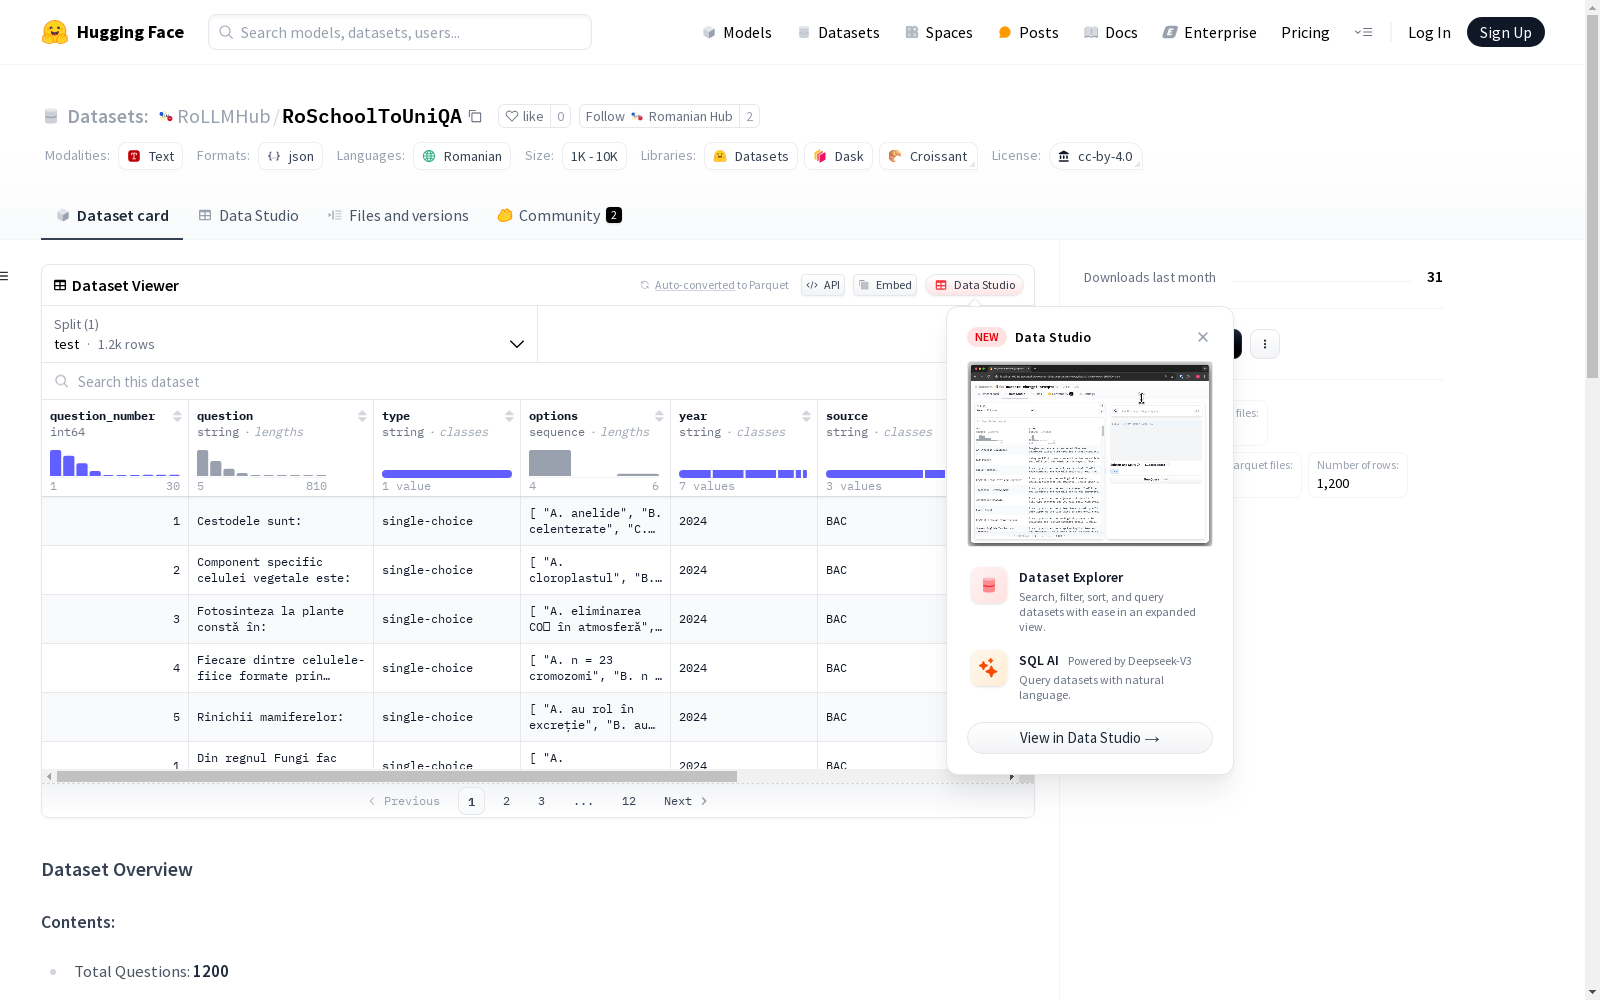The width and height of the screenshot is (1600, 1000).
Task: Click the horizontal table scrollbar
Action: coord(397,776)
